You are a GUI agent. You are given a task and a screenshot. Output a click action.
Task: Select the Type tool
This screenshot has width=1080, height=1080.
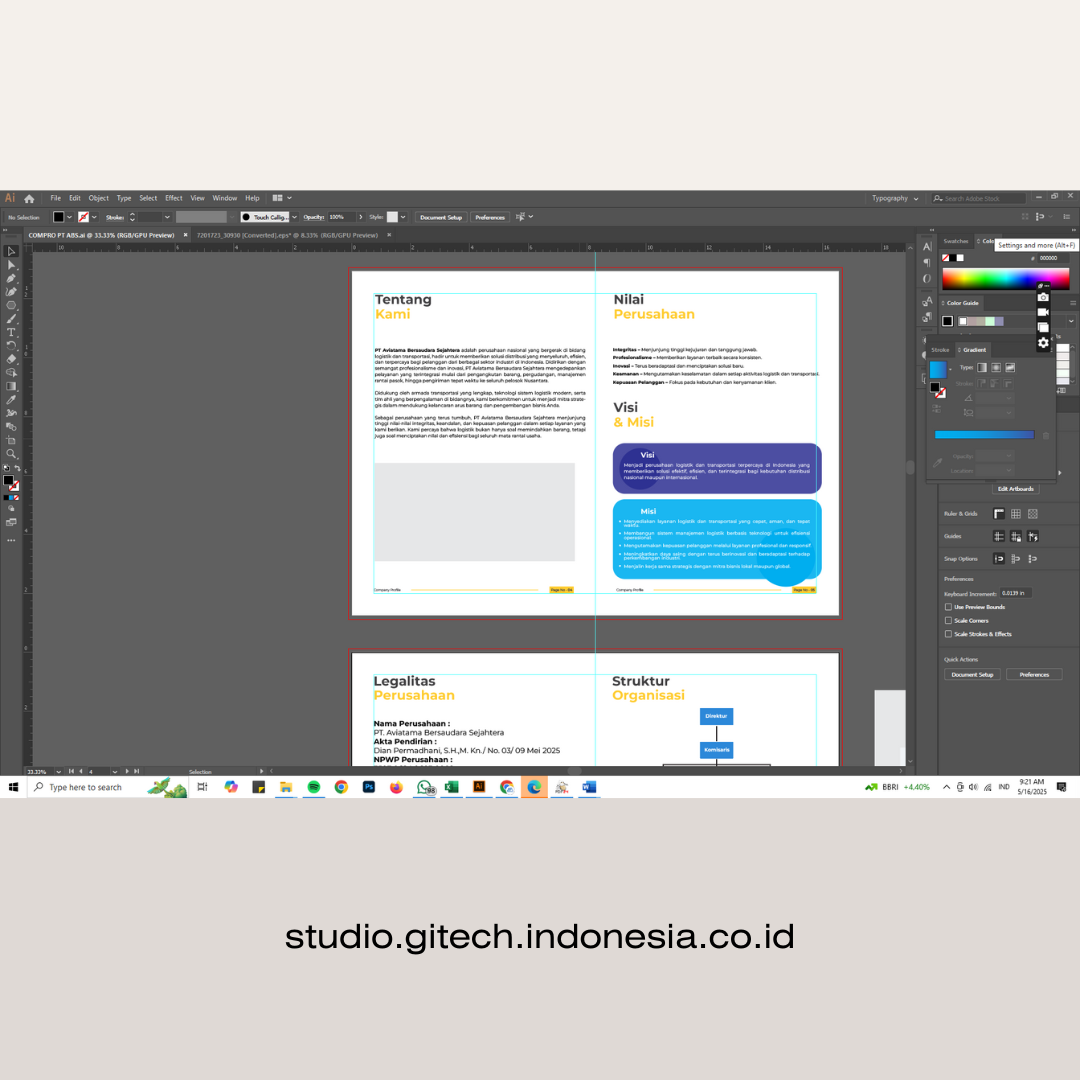[x=11, y=332]
